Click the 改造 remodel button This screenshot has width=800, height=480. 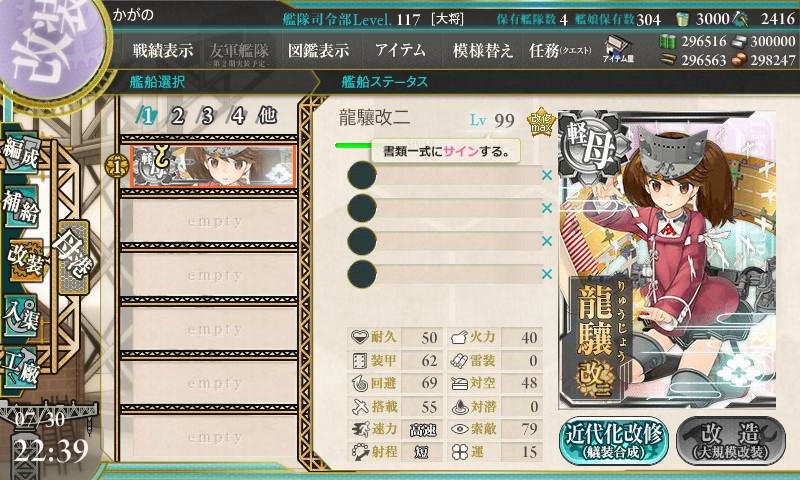(x=731, y=441)
